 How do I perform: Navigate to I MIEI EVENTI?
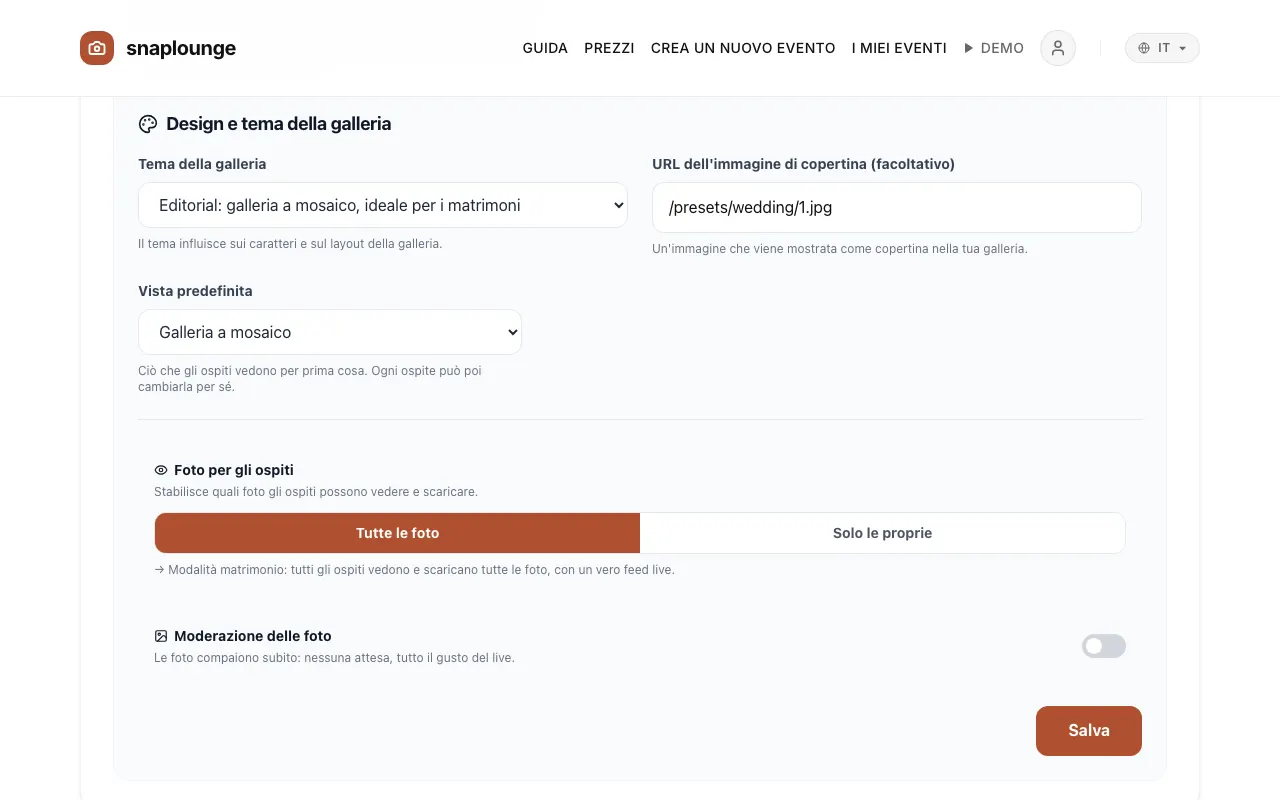point(899,48)
